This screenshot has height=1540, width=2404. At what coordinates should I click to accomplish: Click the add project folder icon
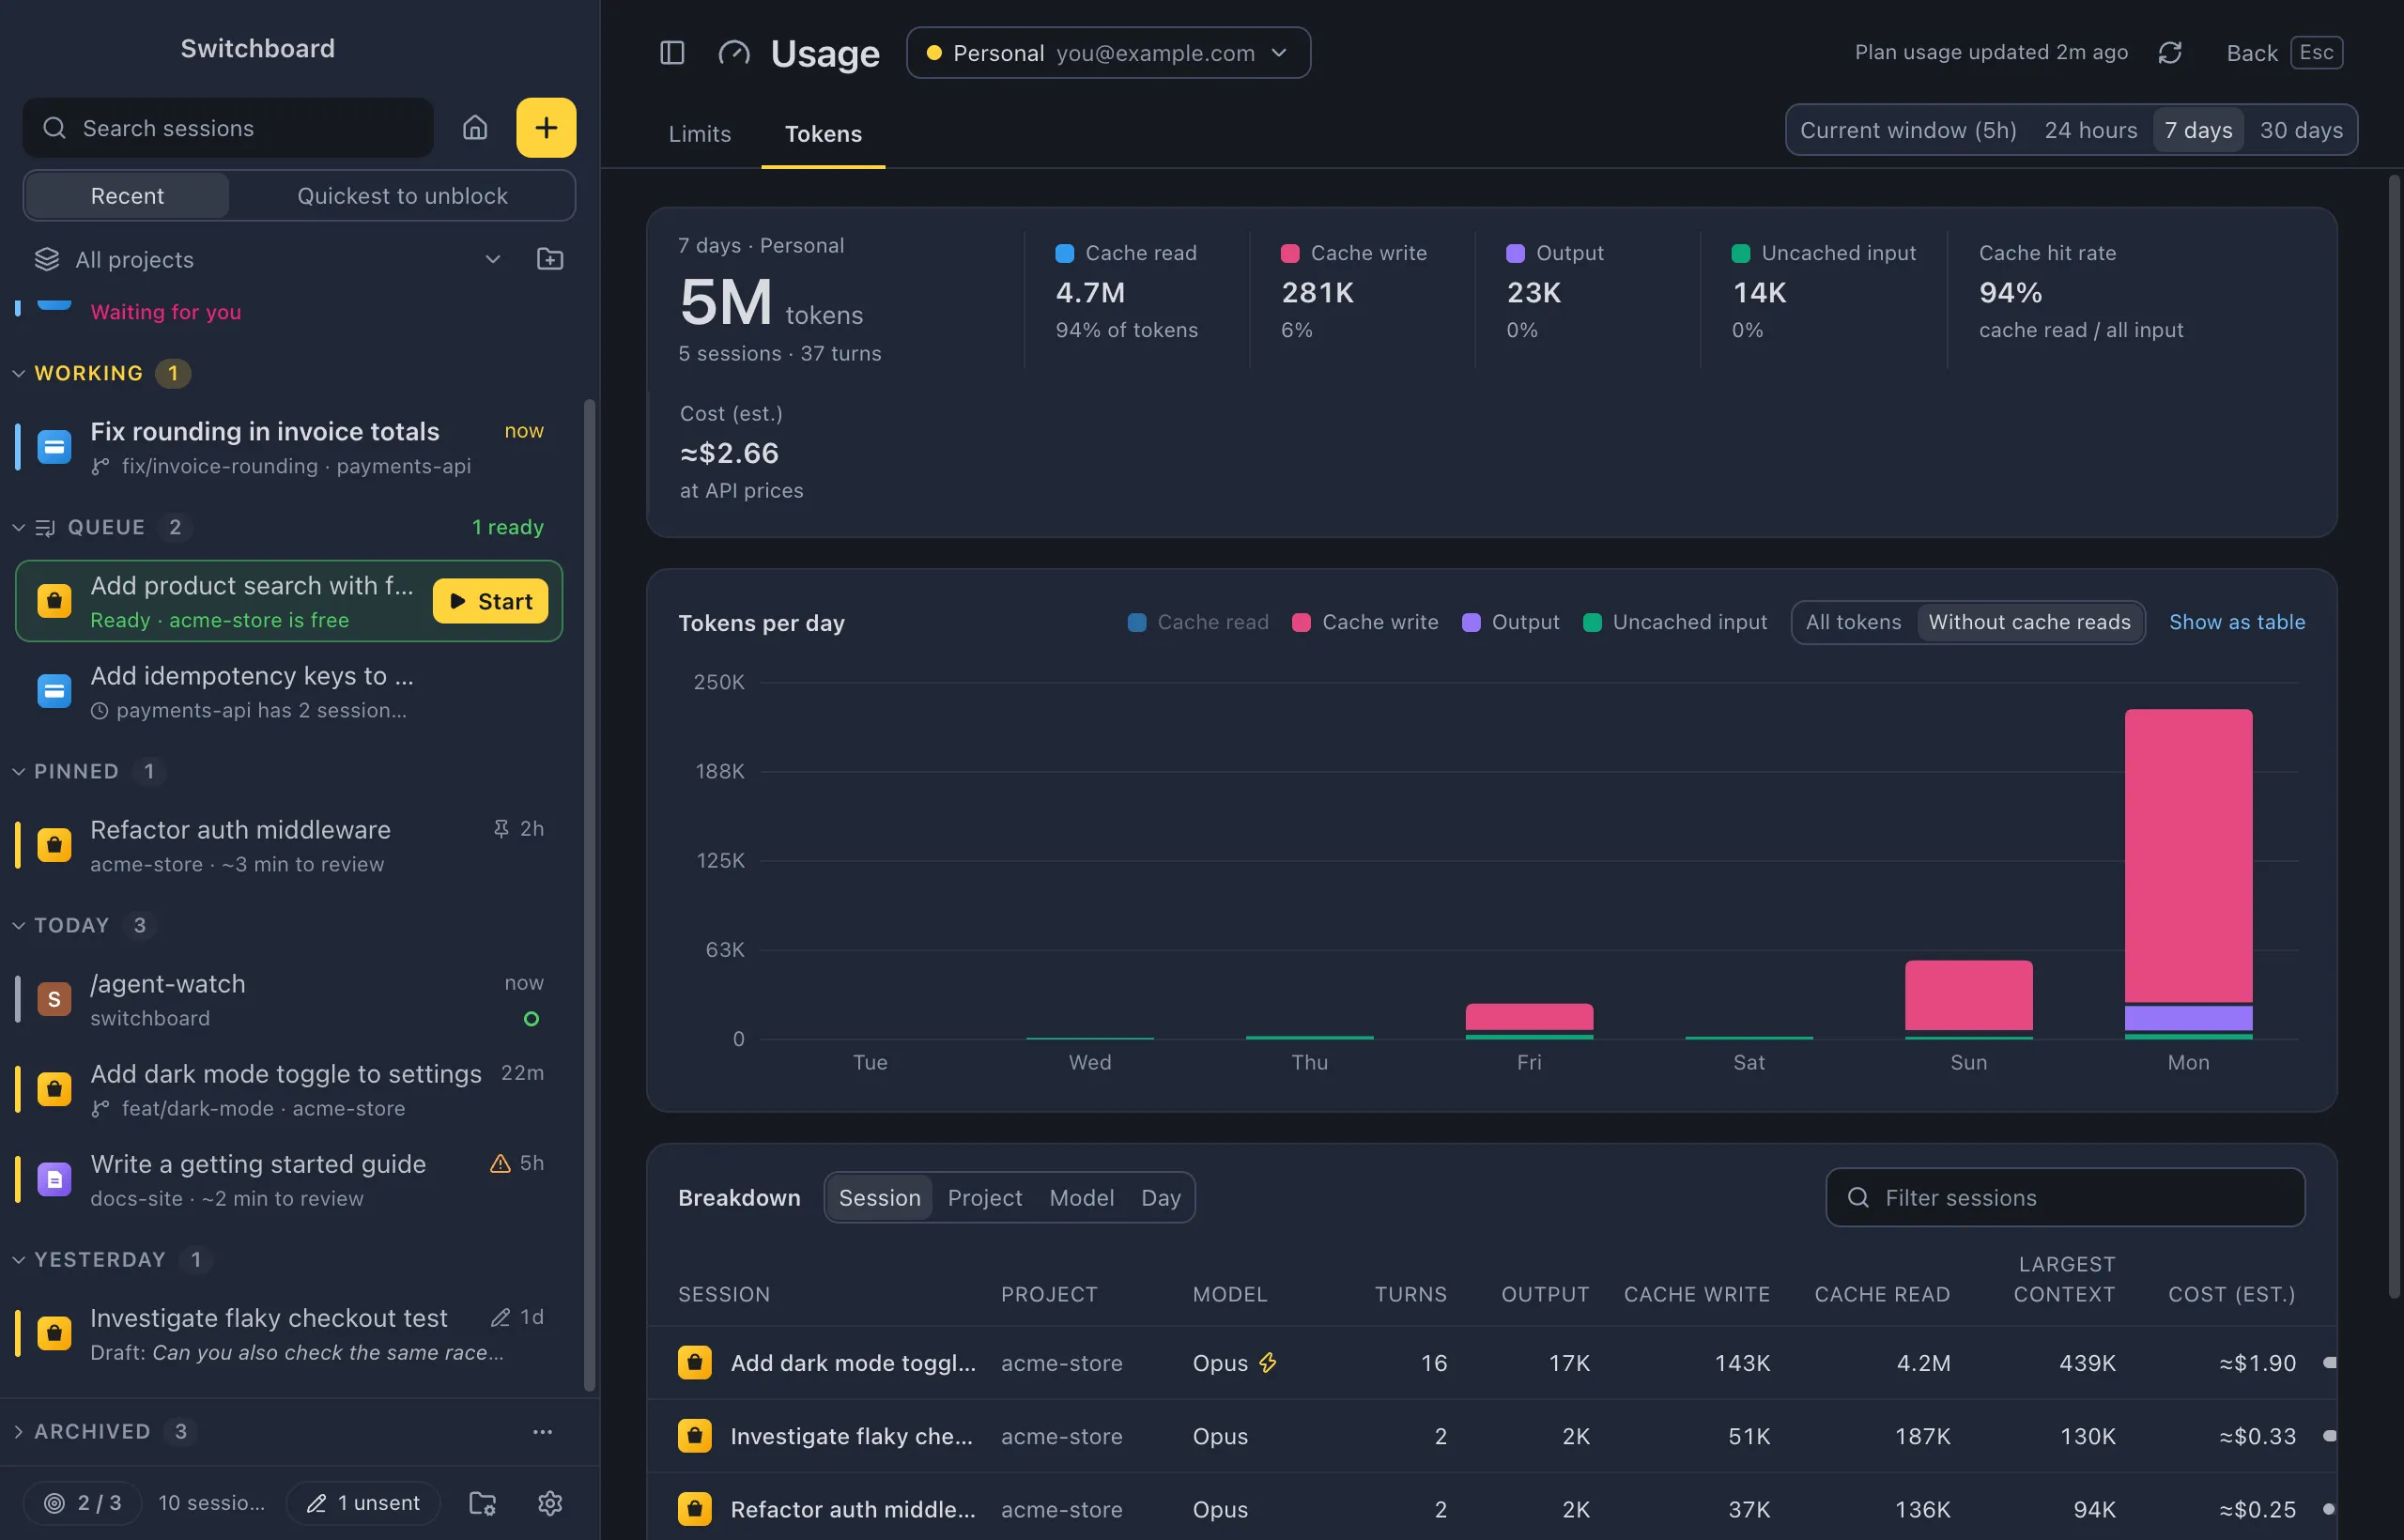coord(550,259)
